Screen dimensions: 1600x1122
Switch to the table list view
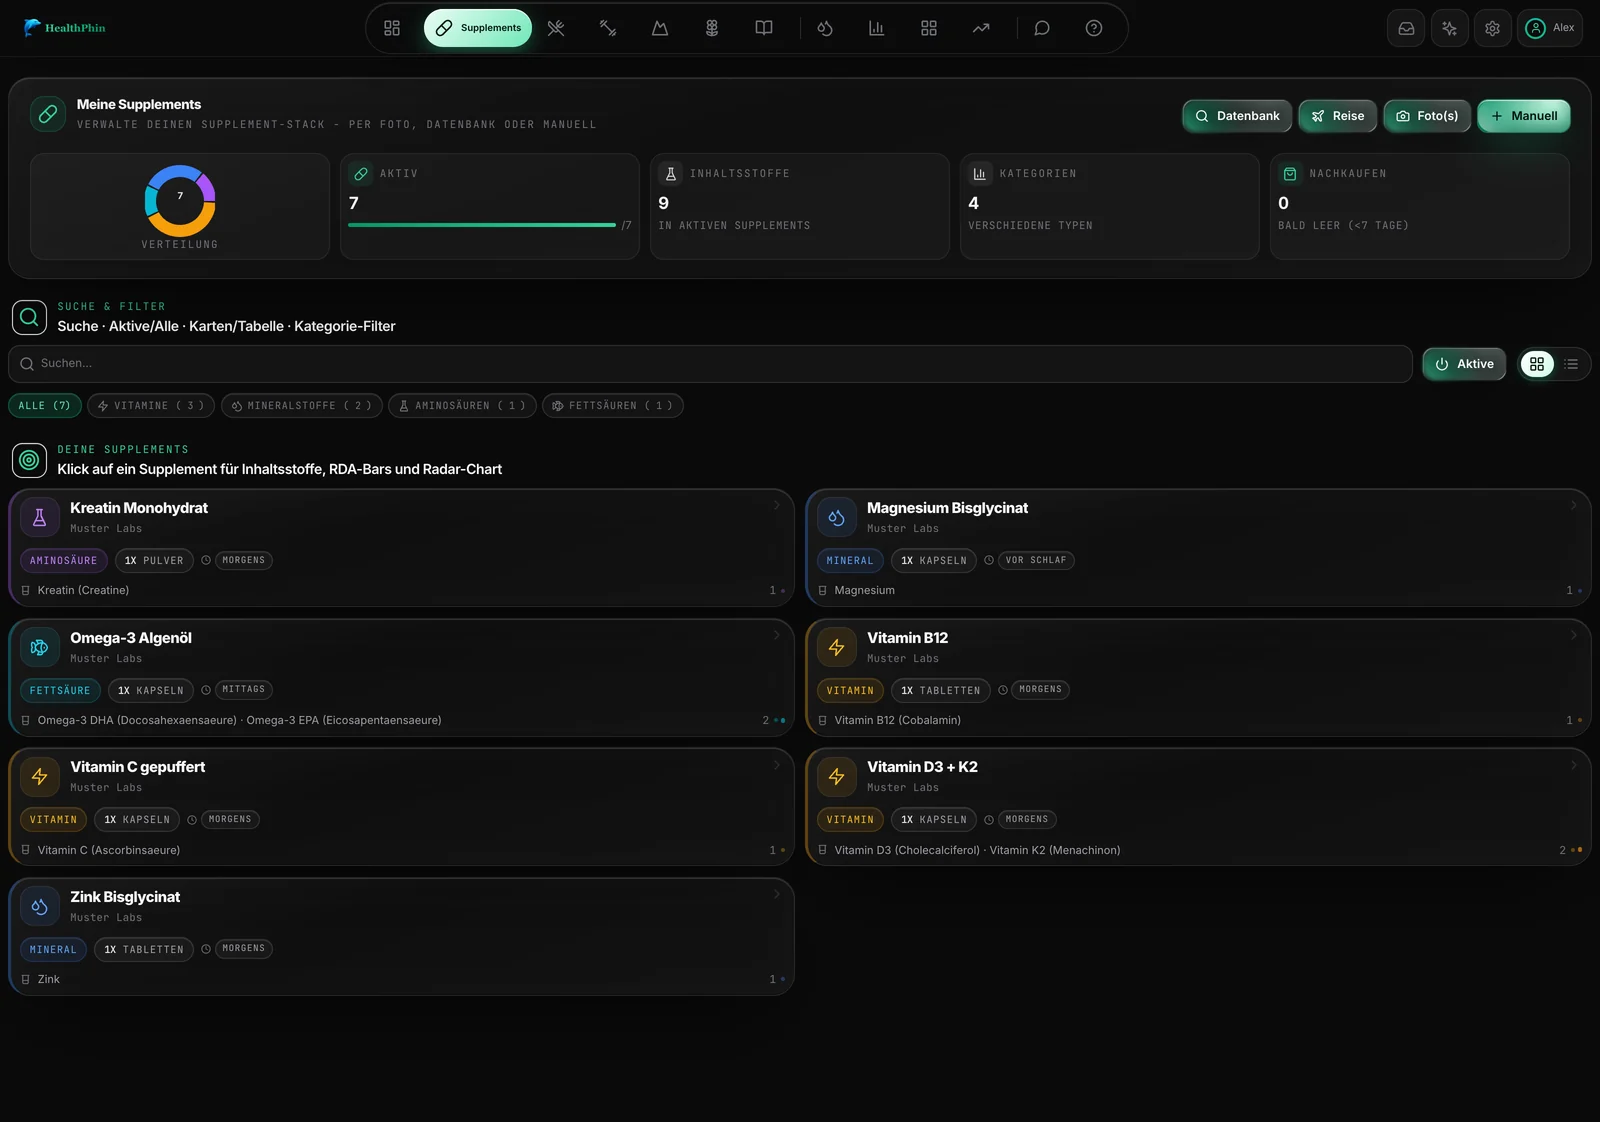tap(1571, 364)
